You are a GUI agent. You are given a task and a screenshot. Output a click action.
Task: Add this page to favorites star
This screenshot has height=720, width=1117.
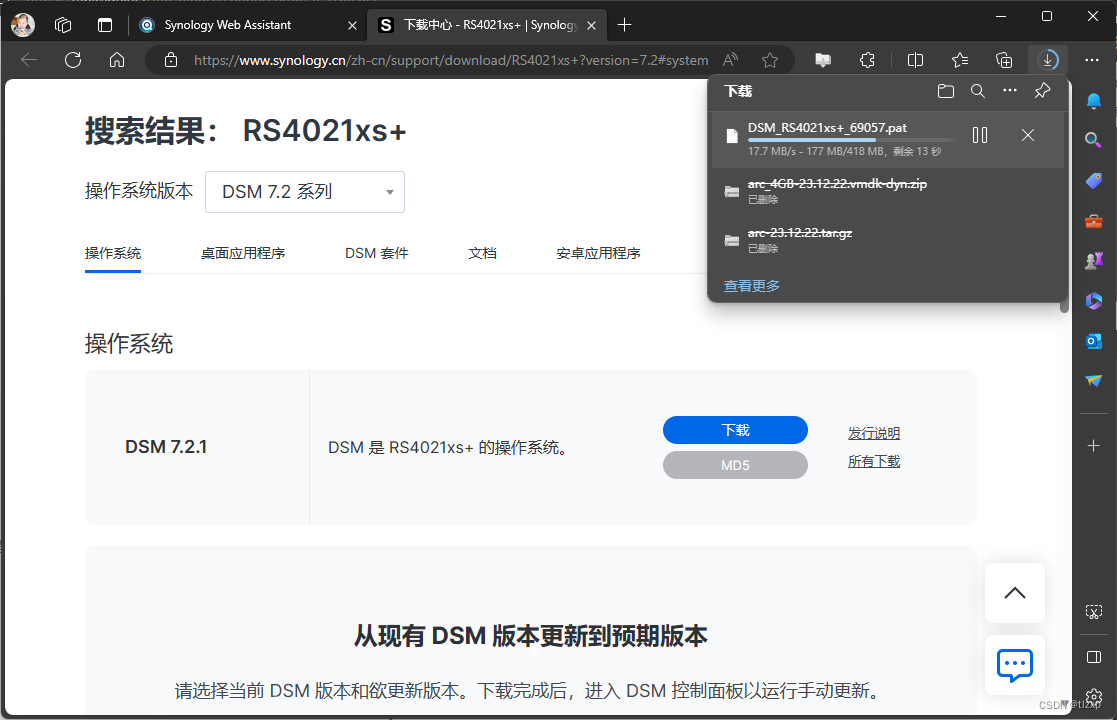(770, 60)
